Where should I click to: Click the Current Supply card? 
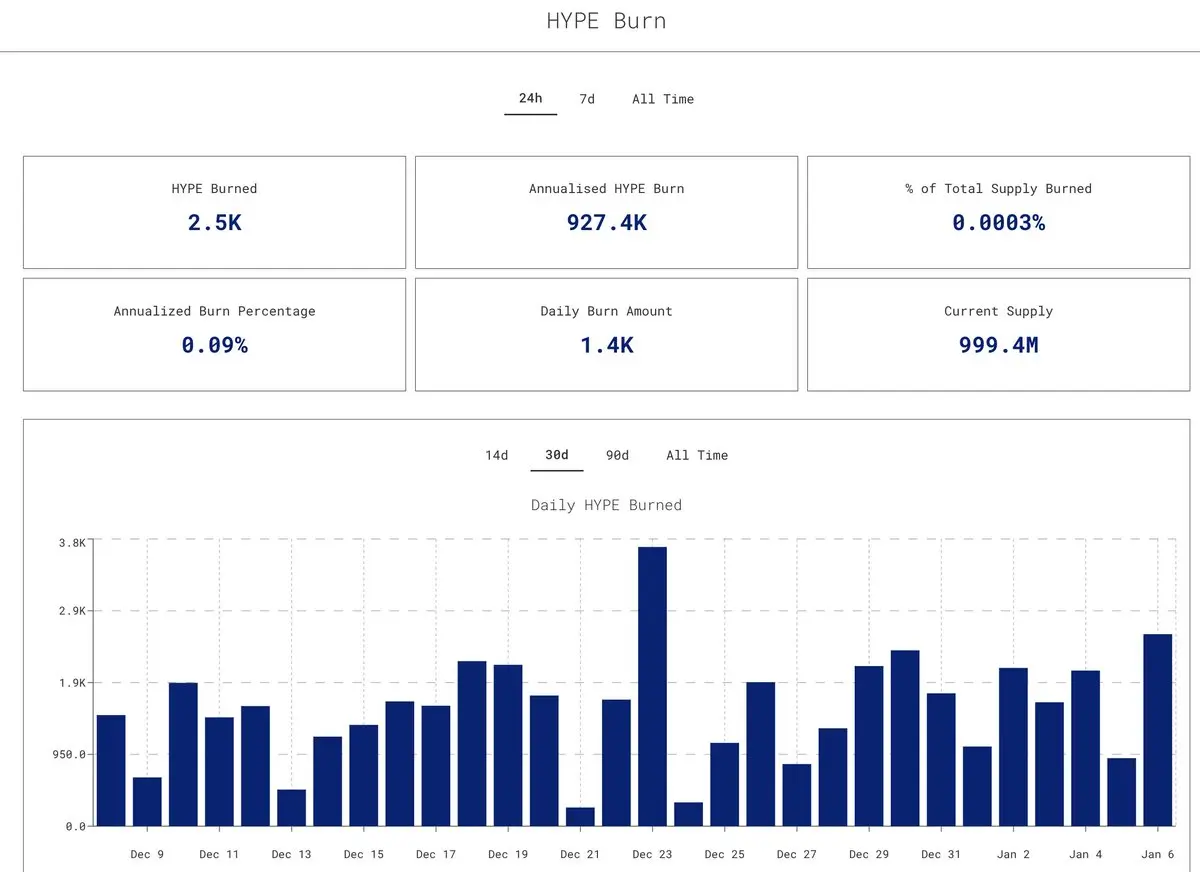pyautogui.click(x=998, y=334)
